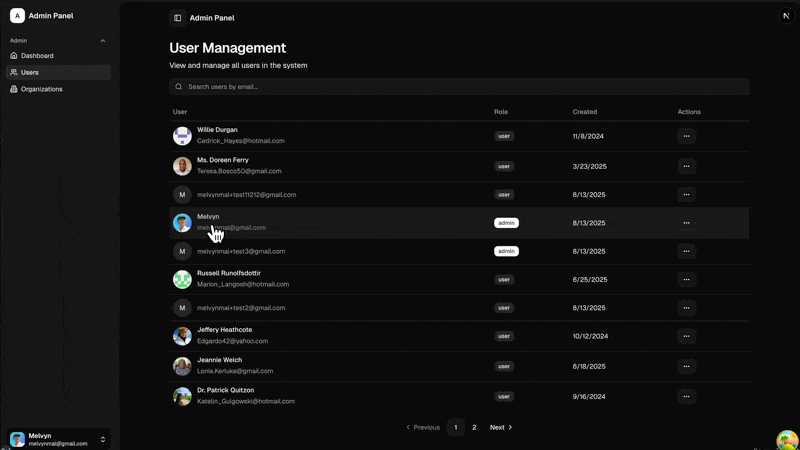Image resolution: width=800 pixels, height=450 pixels.
Task: Go to page 2 of users
Action: [474, 427]
